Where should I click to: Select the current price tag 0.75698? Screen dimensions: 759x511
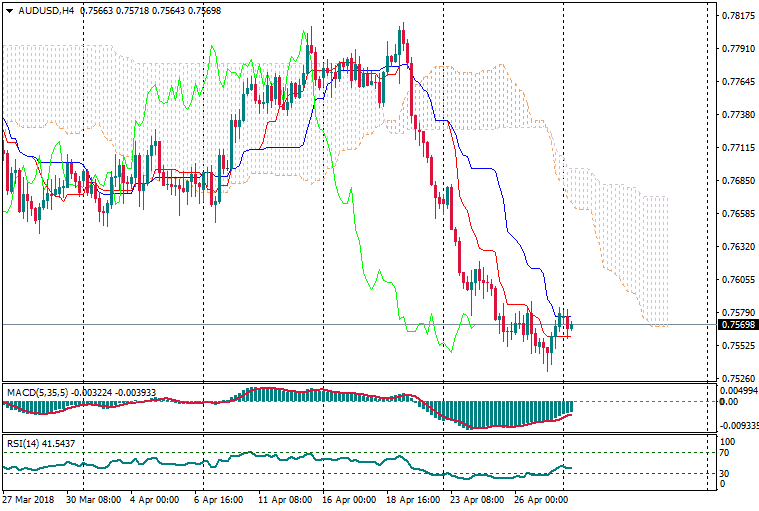pyautogui.click(x=738, y=325)
